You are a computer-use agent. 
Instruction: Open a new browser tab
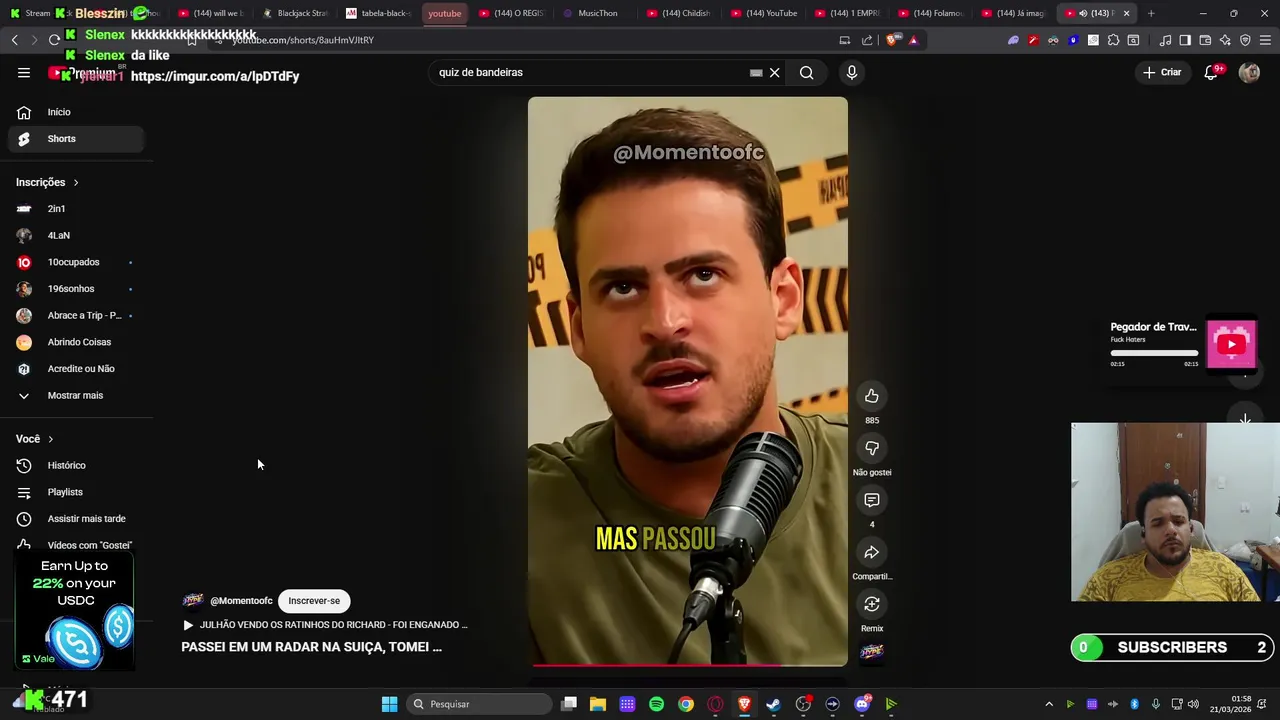[1151, 13]
